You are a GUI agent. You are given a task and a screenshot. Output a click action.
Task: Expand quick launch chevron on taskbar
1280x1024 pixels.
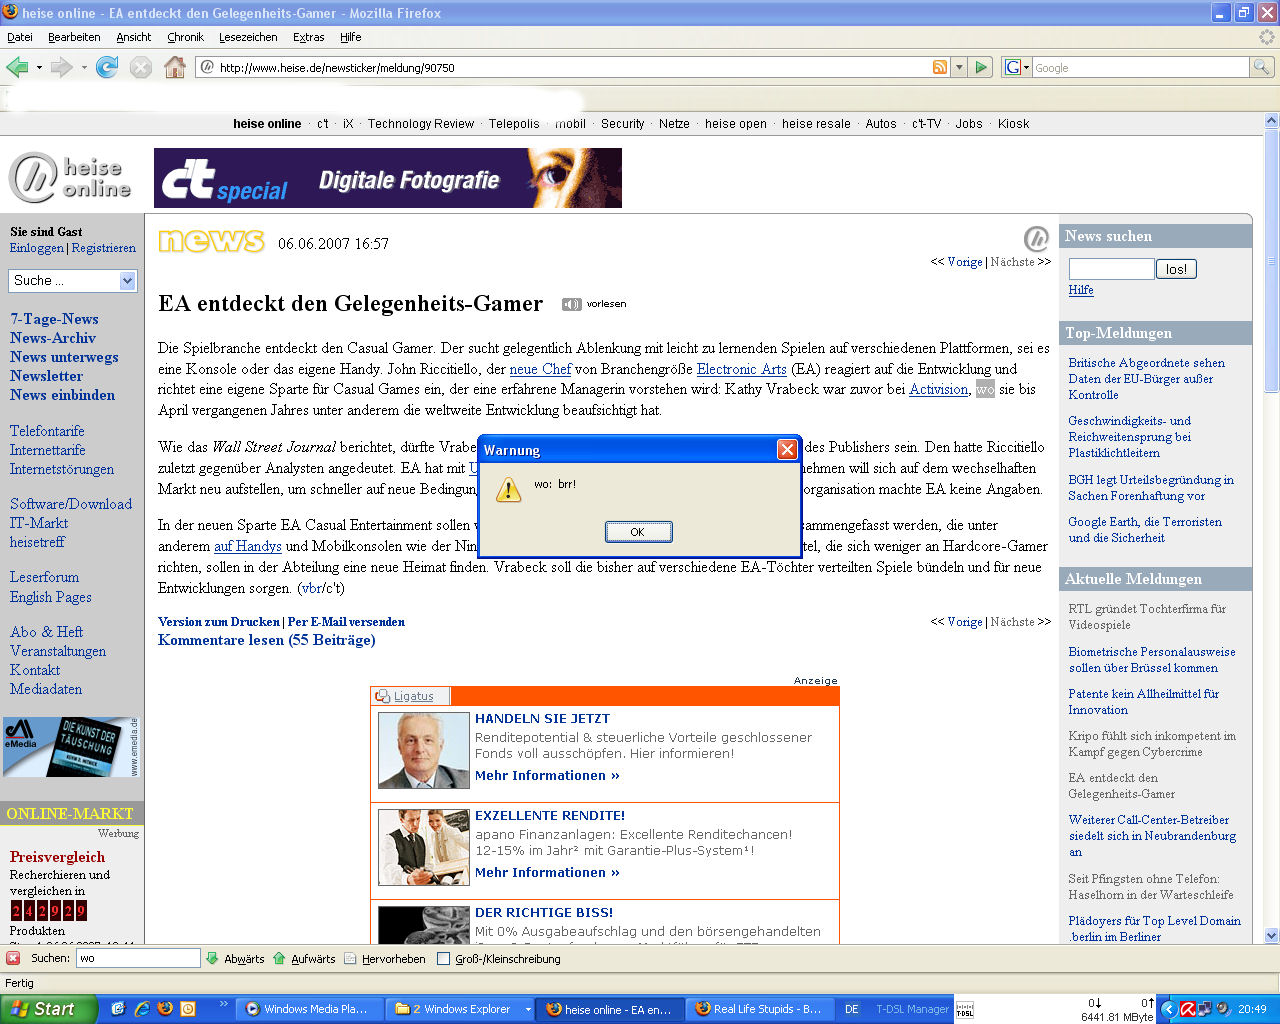click(x=223, y=1003)
